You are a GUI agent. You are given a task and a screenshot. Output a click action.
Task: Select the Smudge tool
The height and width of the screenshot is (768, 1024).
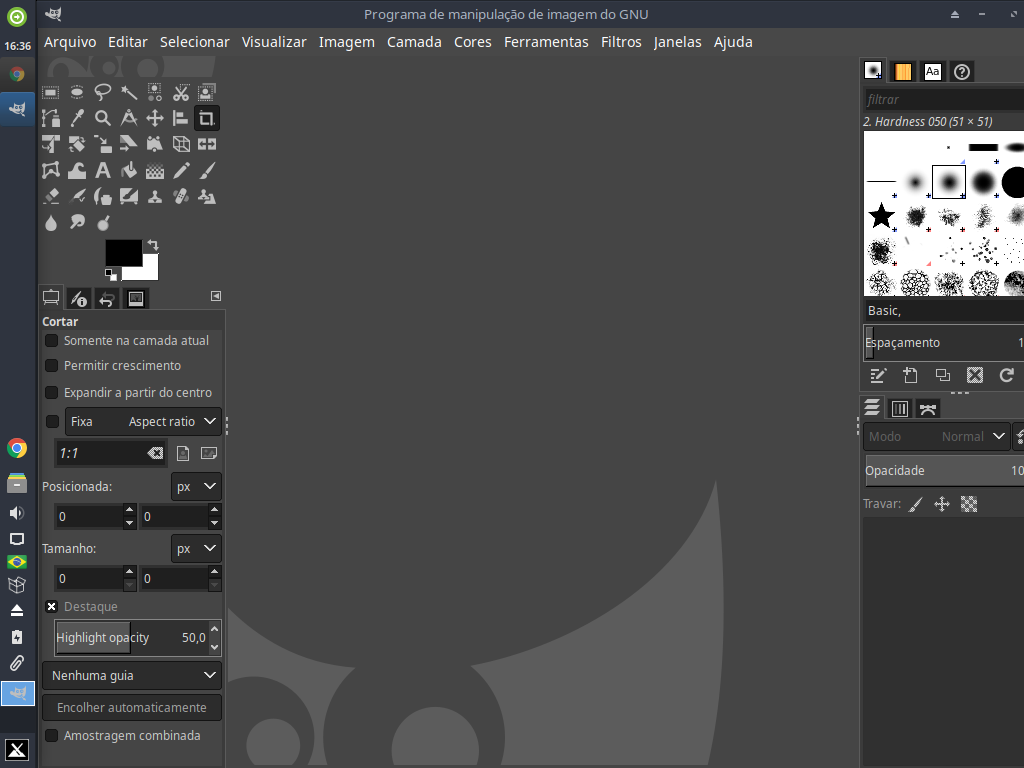tap(76, 223)
